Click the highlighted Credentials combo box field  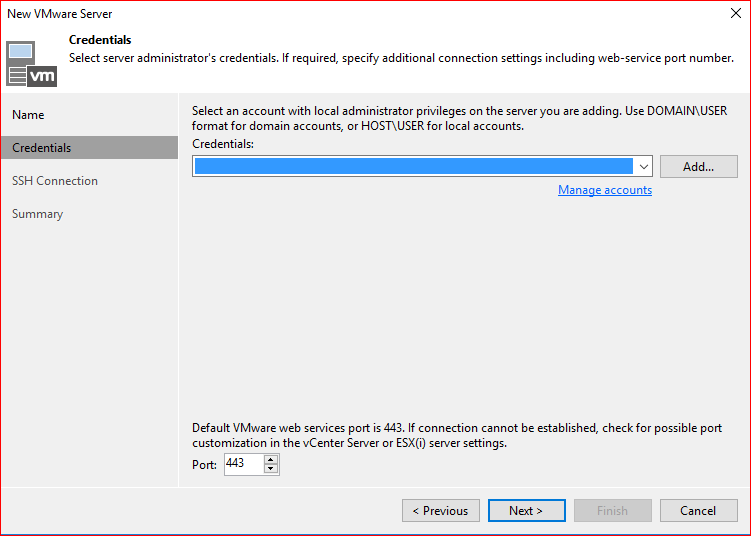pos(413,166)
